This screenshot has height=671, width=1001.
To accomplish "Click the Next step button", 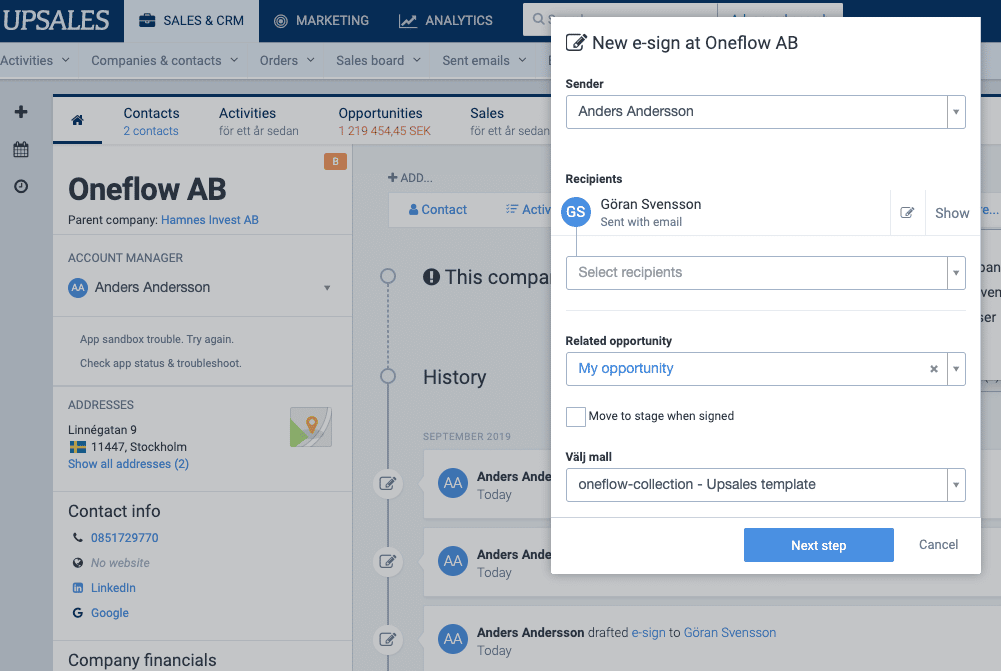I will 818,545.
